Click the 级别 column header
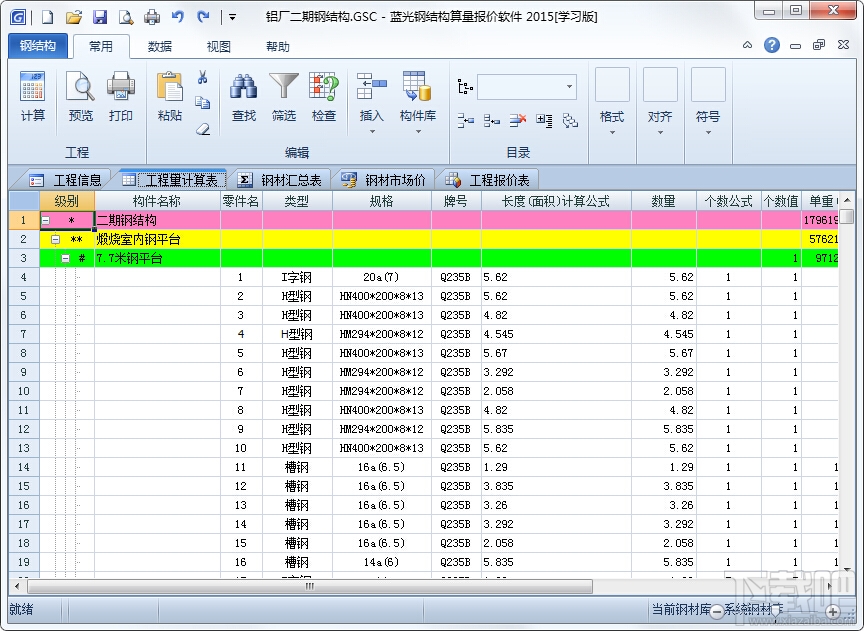Screen dimensions: 864x631 pyautogui.click(x=67, y=201)
